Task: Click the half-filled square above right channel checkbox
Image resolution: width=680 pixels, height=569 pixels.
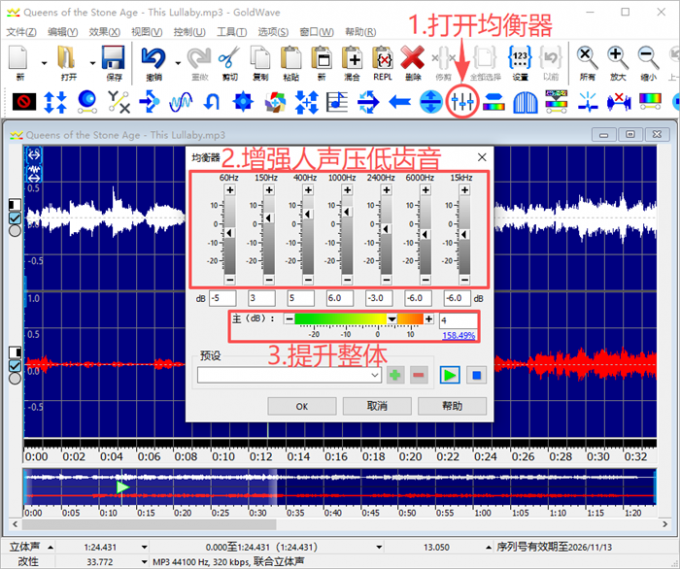Action: pos(15,352)
